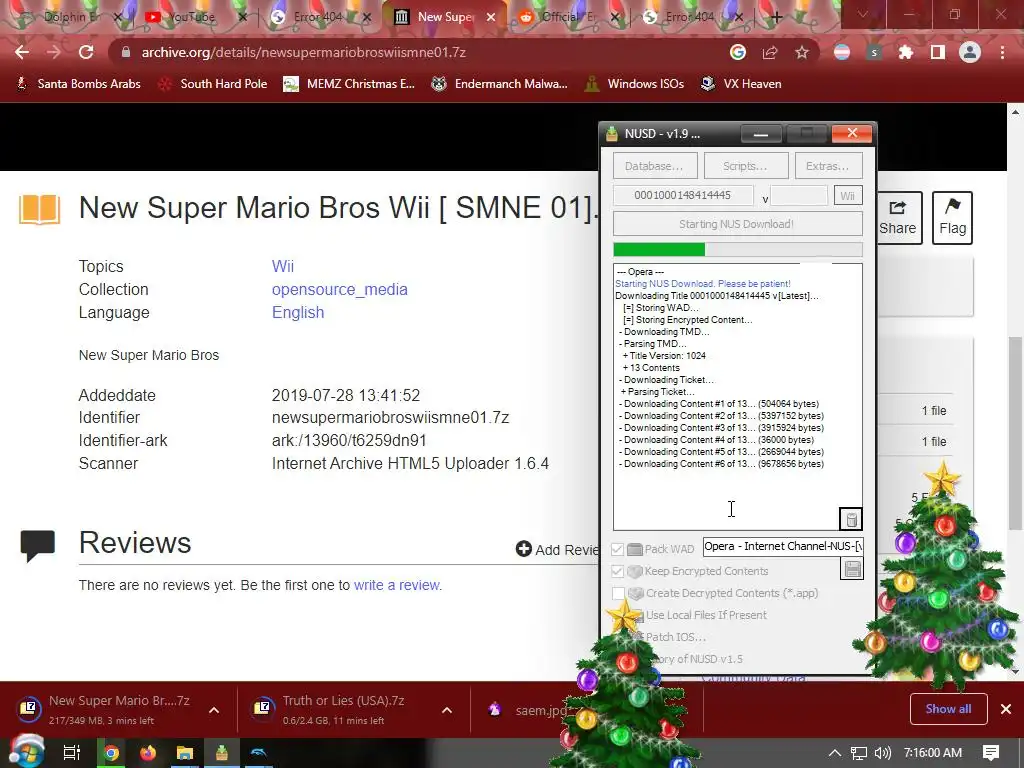Open the NUSD Scripts button
The height and width of the screenshot is (768, 1024).
(746, 166)
